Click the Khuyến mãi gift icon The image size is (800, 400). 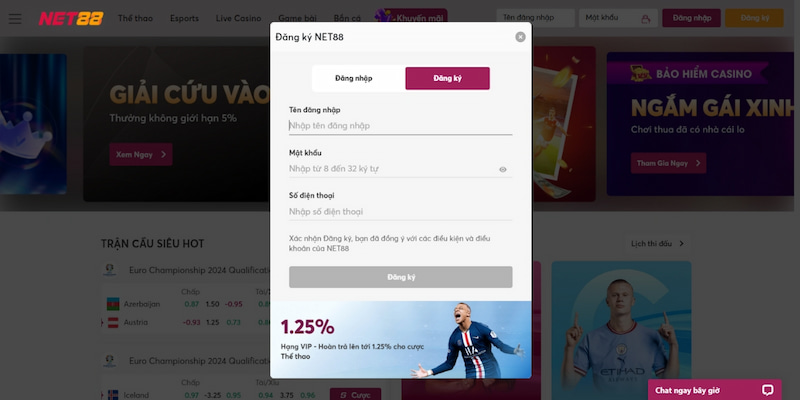383,15
